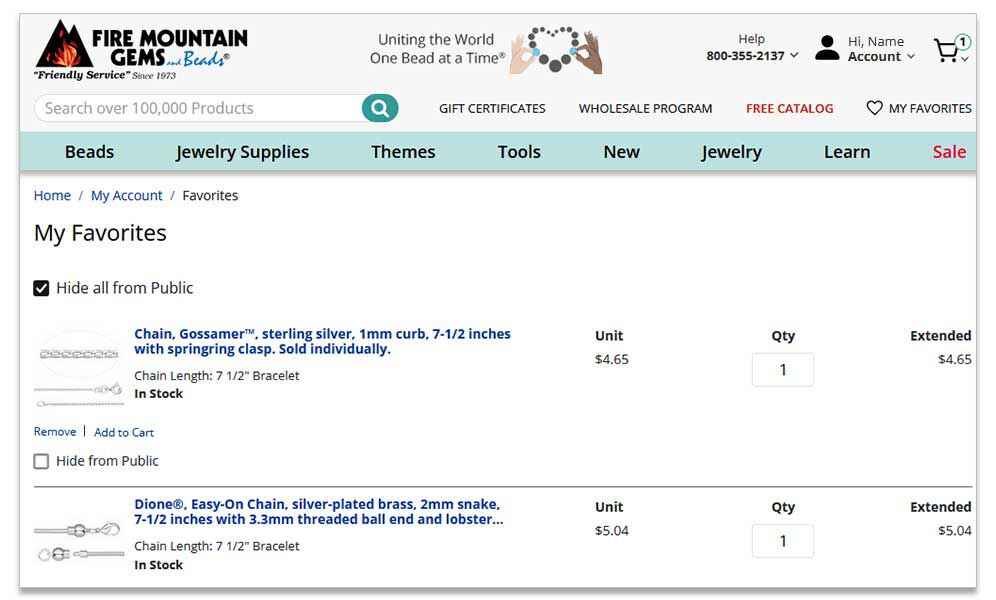Expand the Account dropdown chevron
This screenshot has height=600, width=996.
point(911,57)
